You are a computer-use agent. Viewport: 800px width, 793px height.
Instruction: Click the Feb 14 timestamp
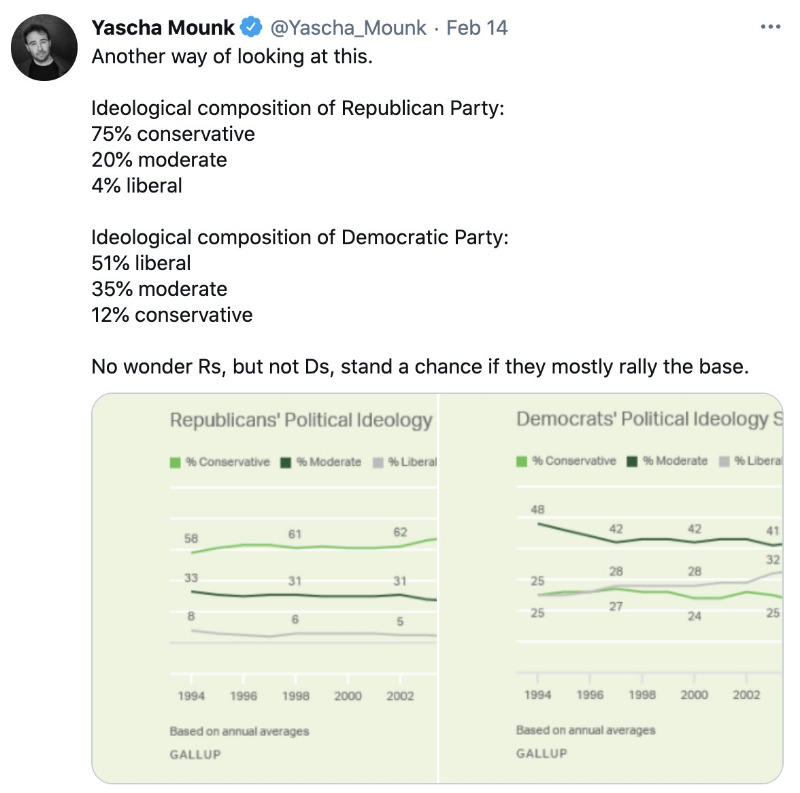click(478, 27)
